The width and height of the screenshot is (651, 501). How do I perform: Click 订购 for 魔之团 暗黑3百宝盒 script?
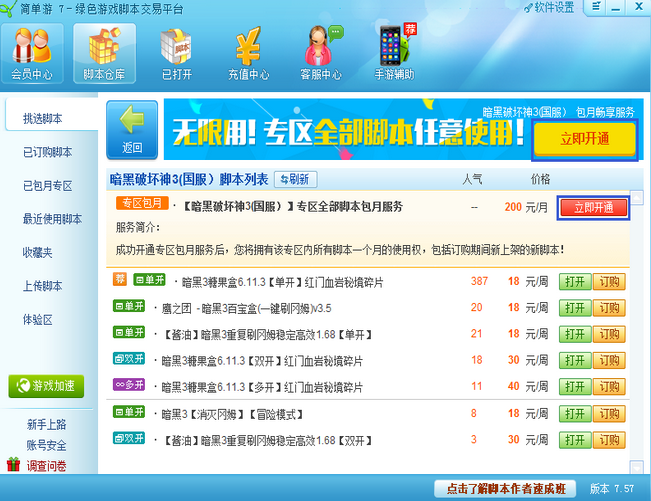coord(608,308)
